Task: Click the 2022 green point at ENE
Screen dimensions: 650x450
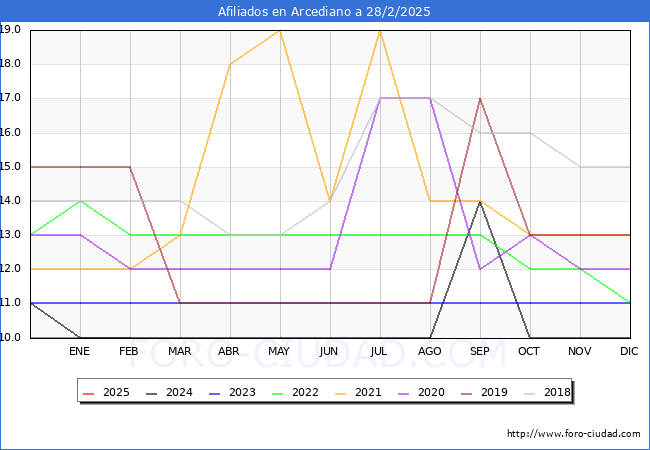Action: pos(80,201)
